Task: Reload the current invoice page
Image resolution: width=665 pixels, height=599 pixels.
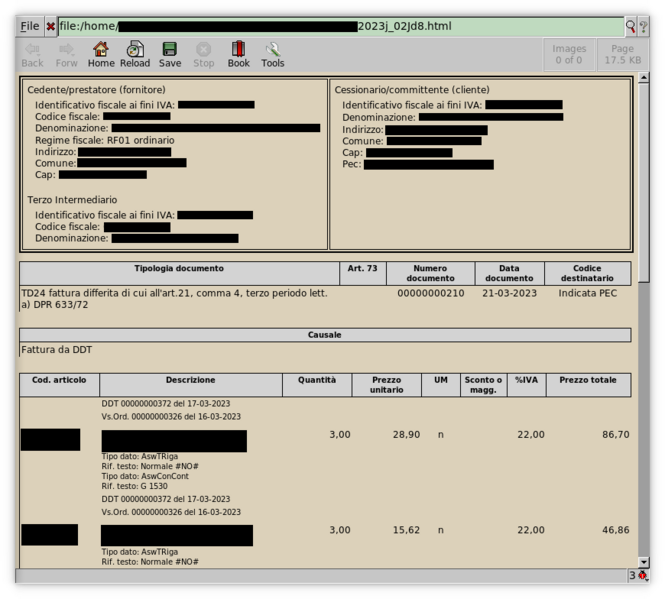Action: [135, 54]
